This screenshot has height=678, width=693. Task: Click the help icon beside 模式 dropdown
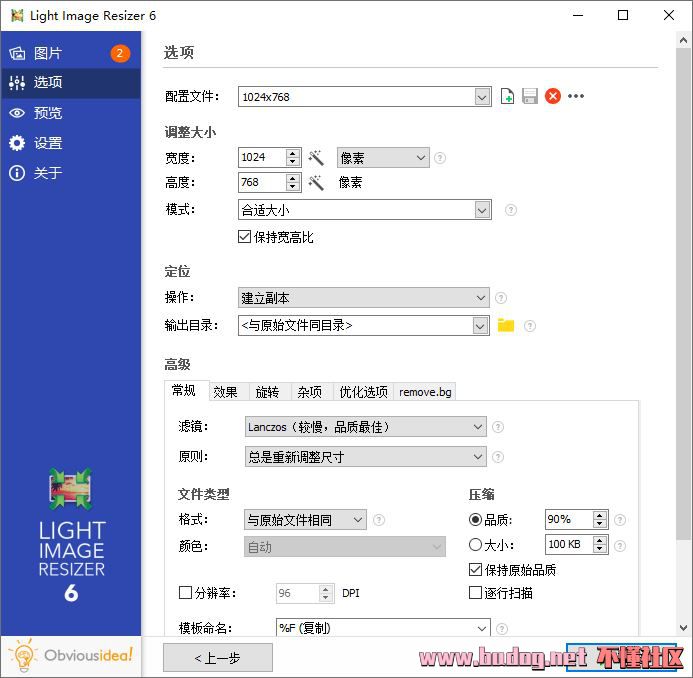coord(511,210)
